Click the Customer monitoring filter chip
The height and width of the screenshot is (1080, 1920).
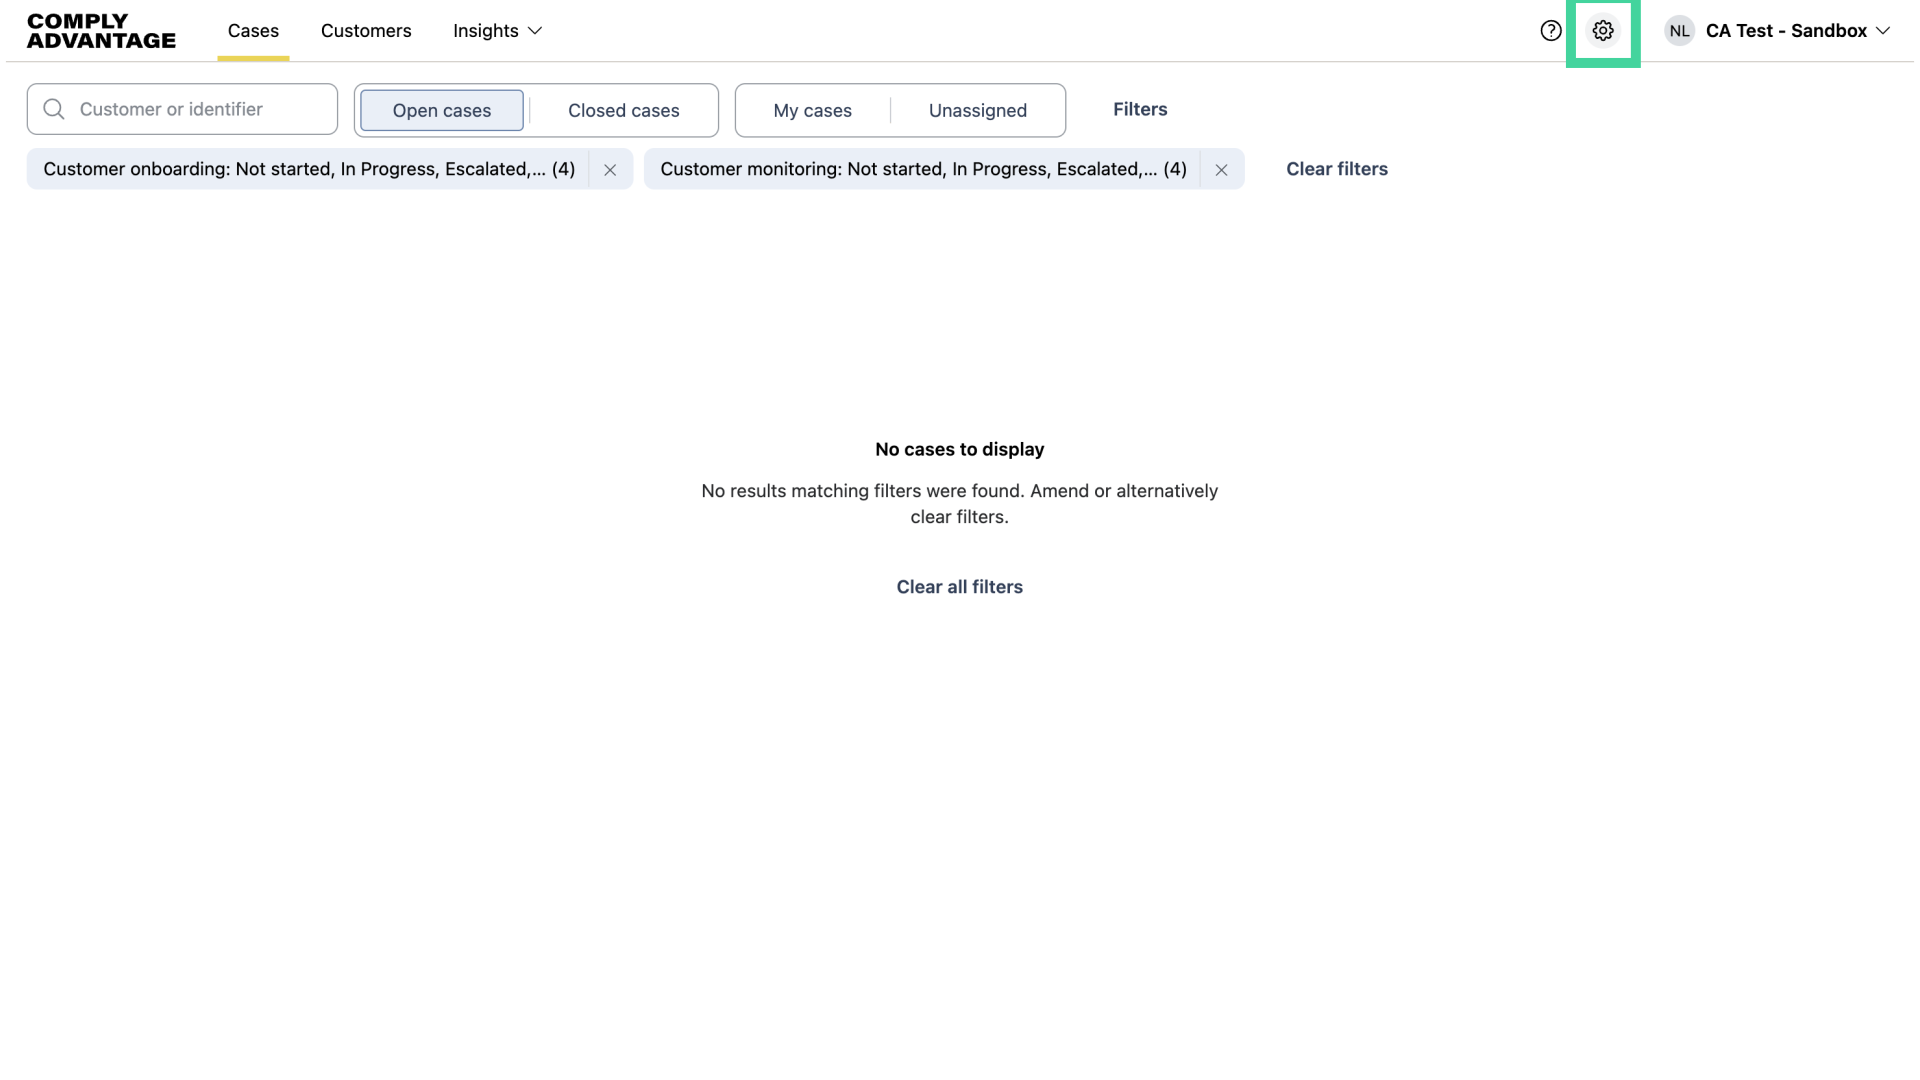924,169
